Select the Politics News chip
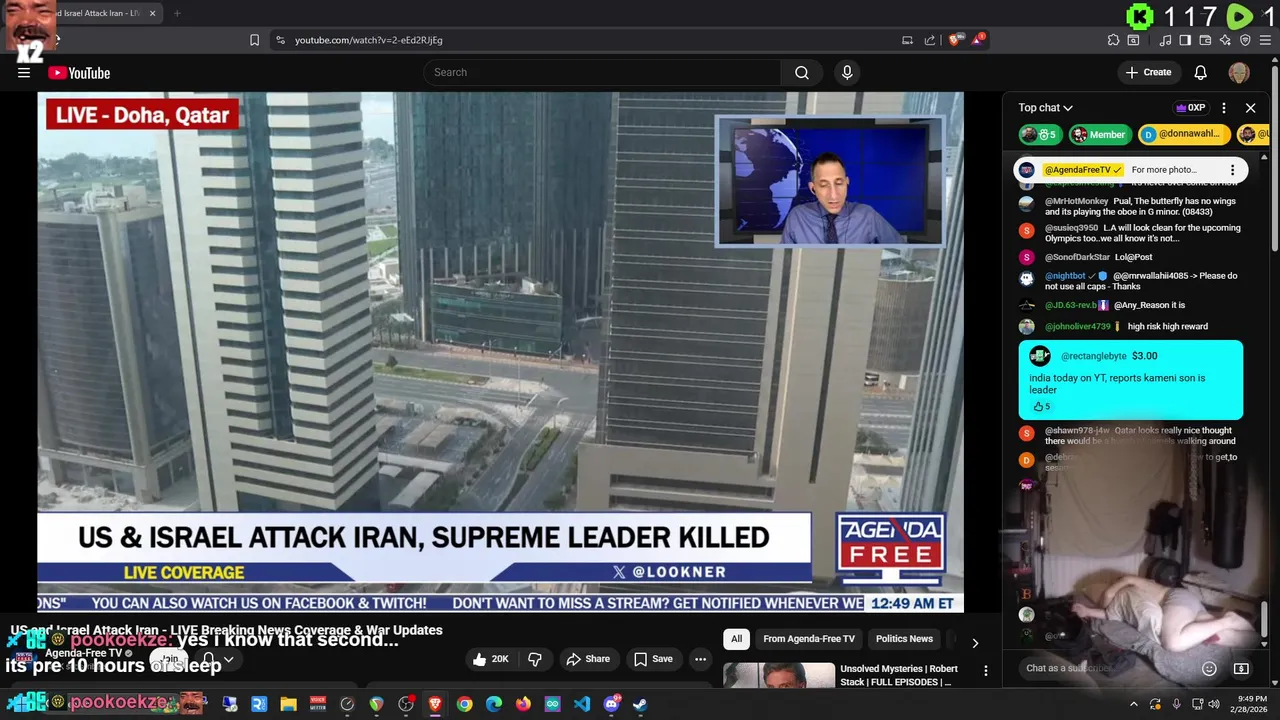 tap(904, 639)
